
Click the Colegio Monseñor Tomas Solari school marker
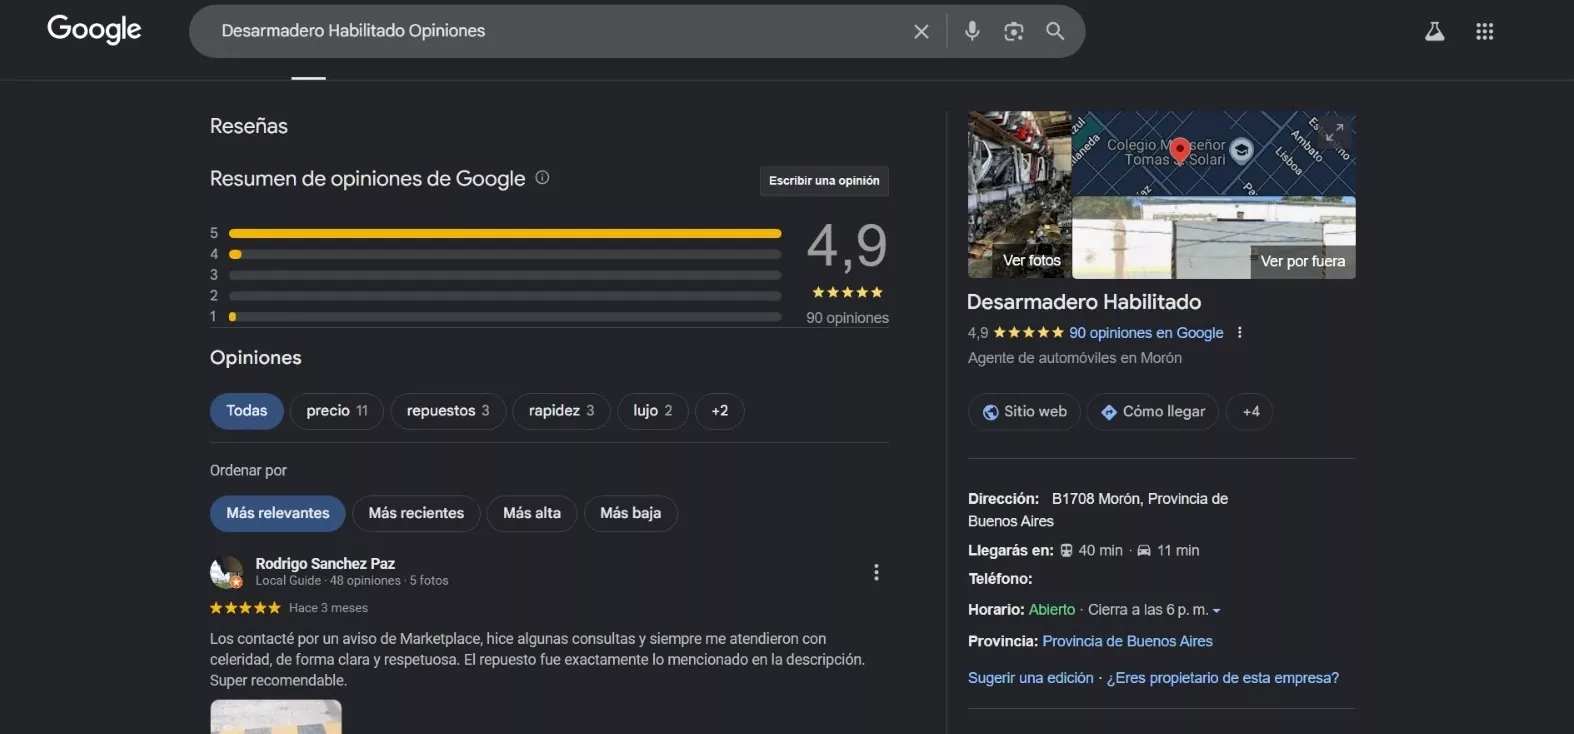[1241, 150]
